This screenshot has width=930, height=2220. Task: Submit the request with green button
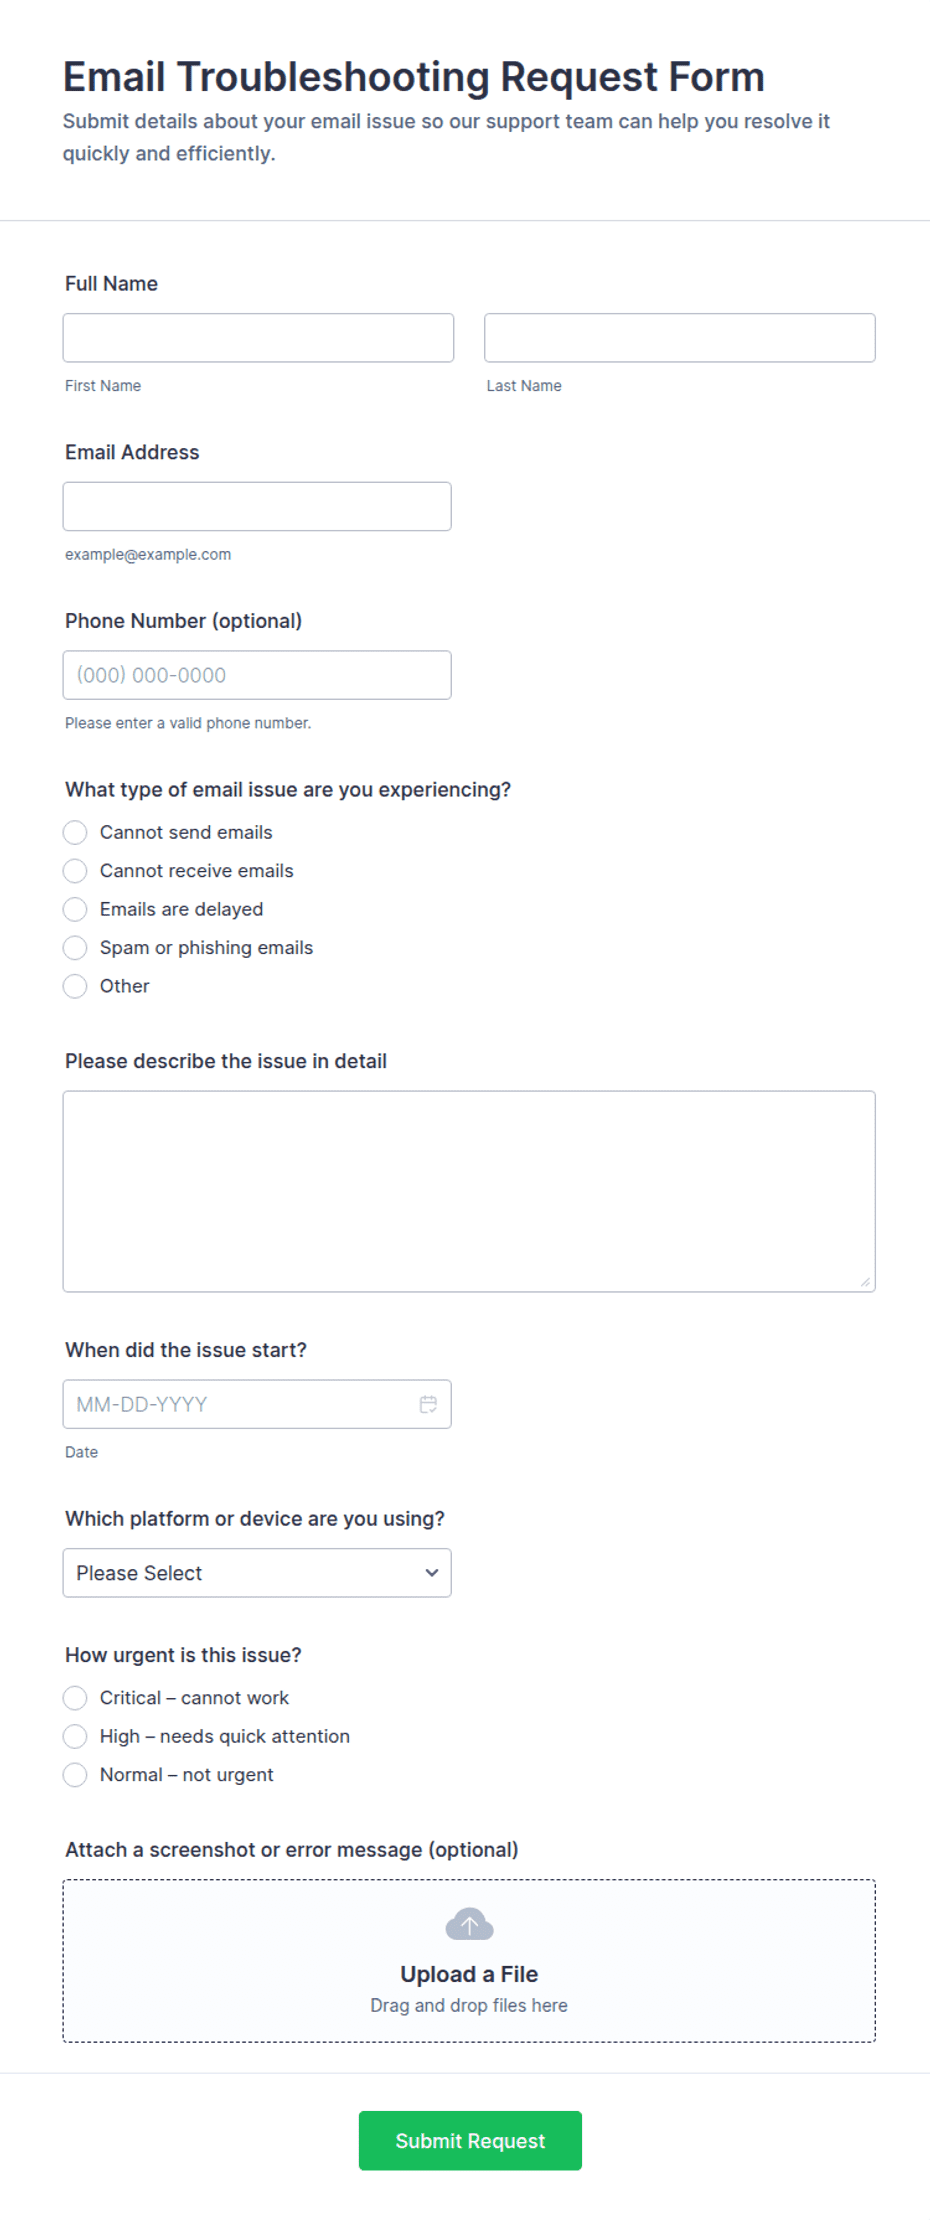tap(470, 2141)
